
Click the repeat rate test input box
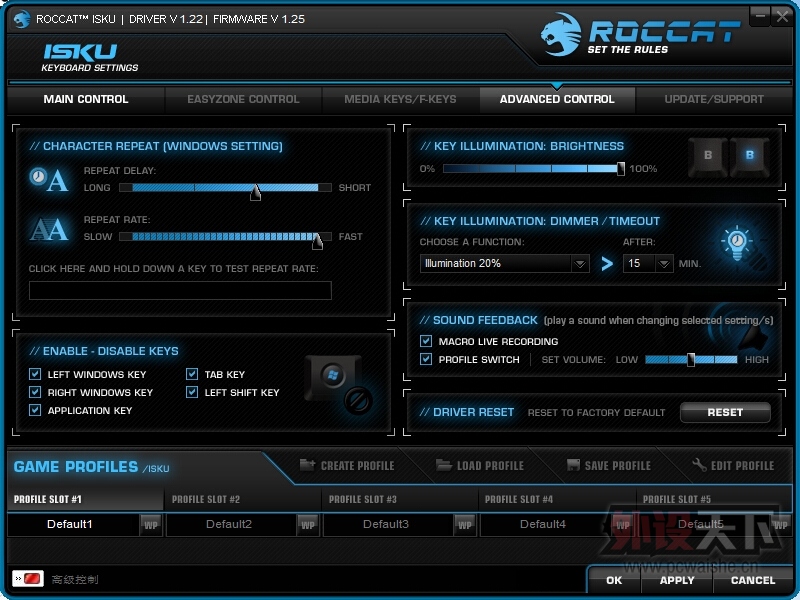180,290
